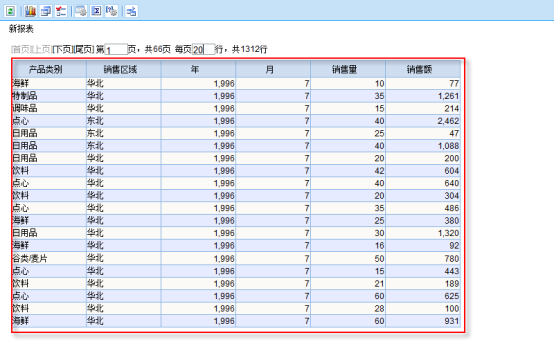
Task: Click sales amount cell 780
Action: point(423,259)
